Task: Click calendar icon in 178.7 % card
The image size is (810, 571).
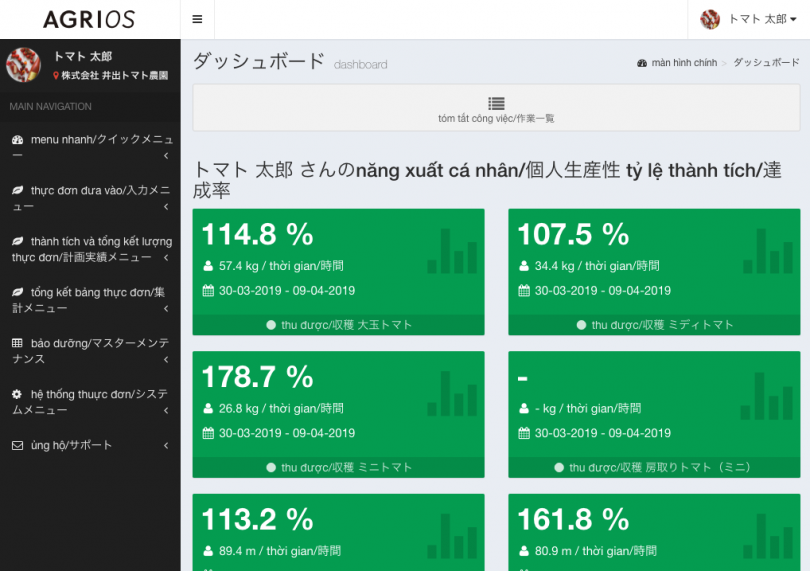Action: 208,433
